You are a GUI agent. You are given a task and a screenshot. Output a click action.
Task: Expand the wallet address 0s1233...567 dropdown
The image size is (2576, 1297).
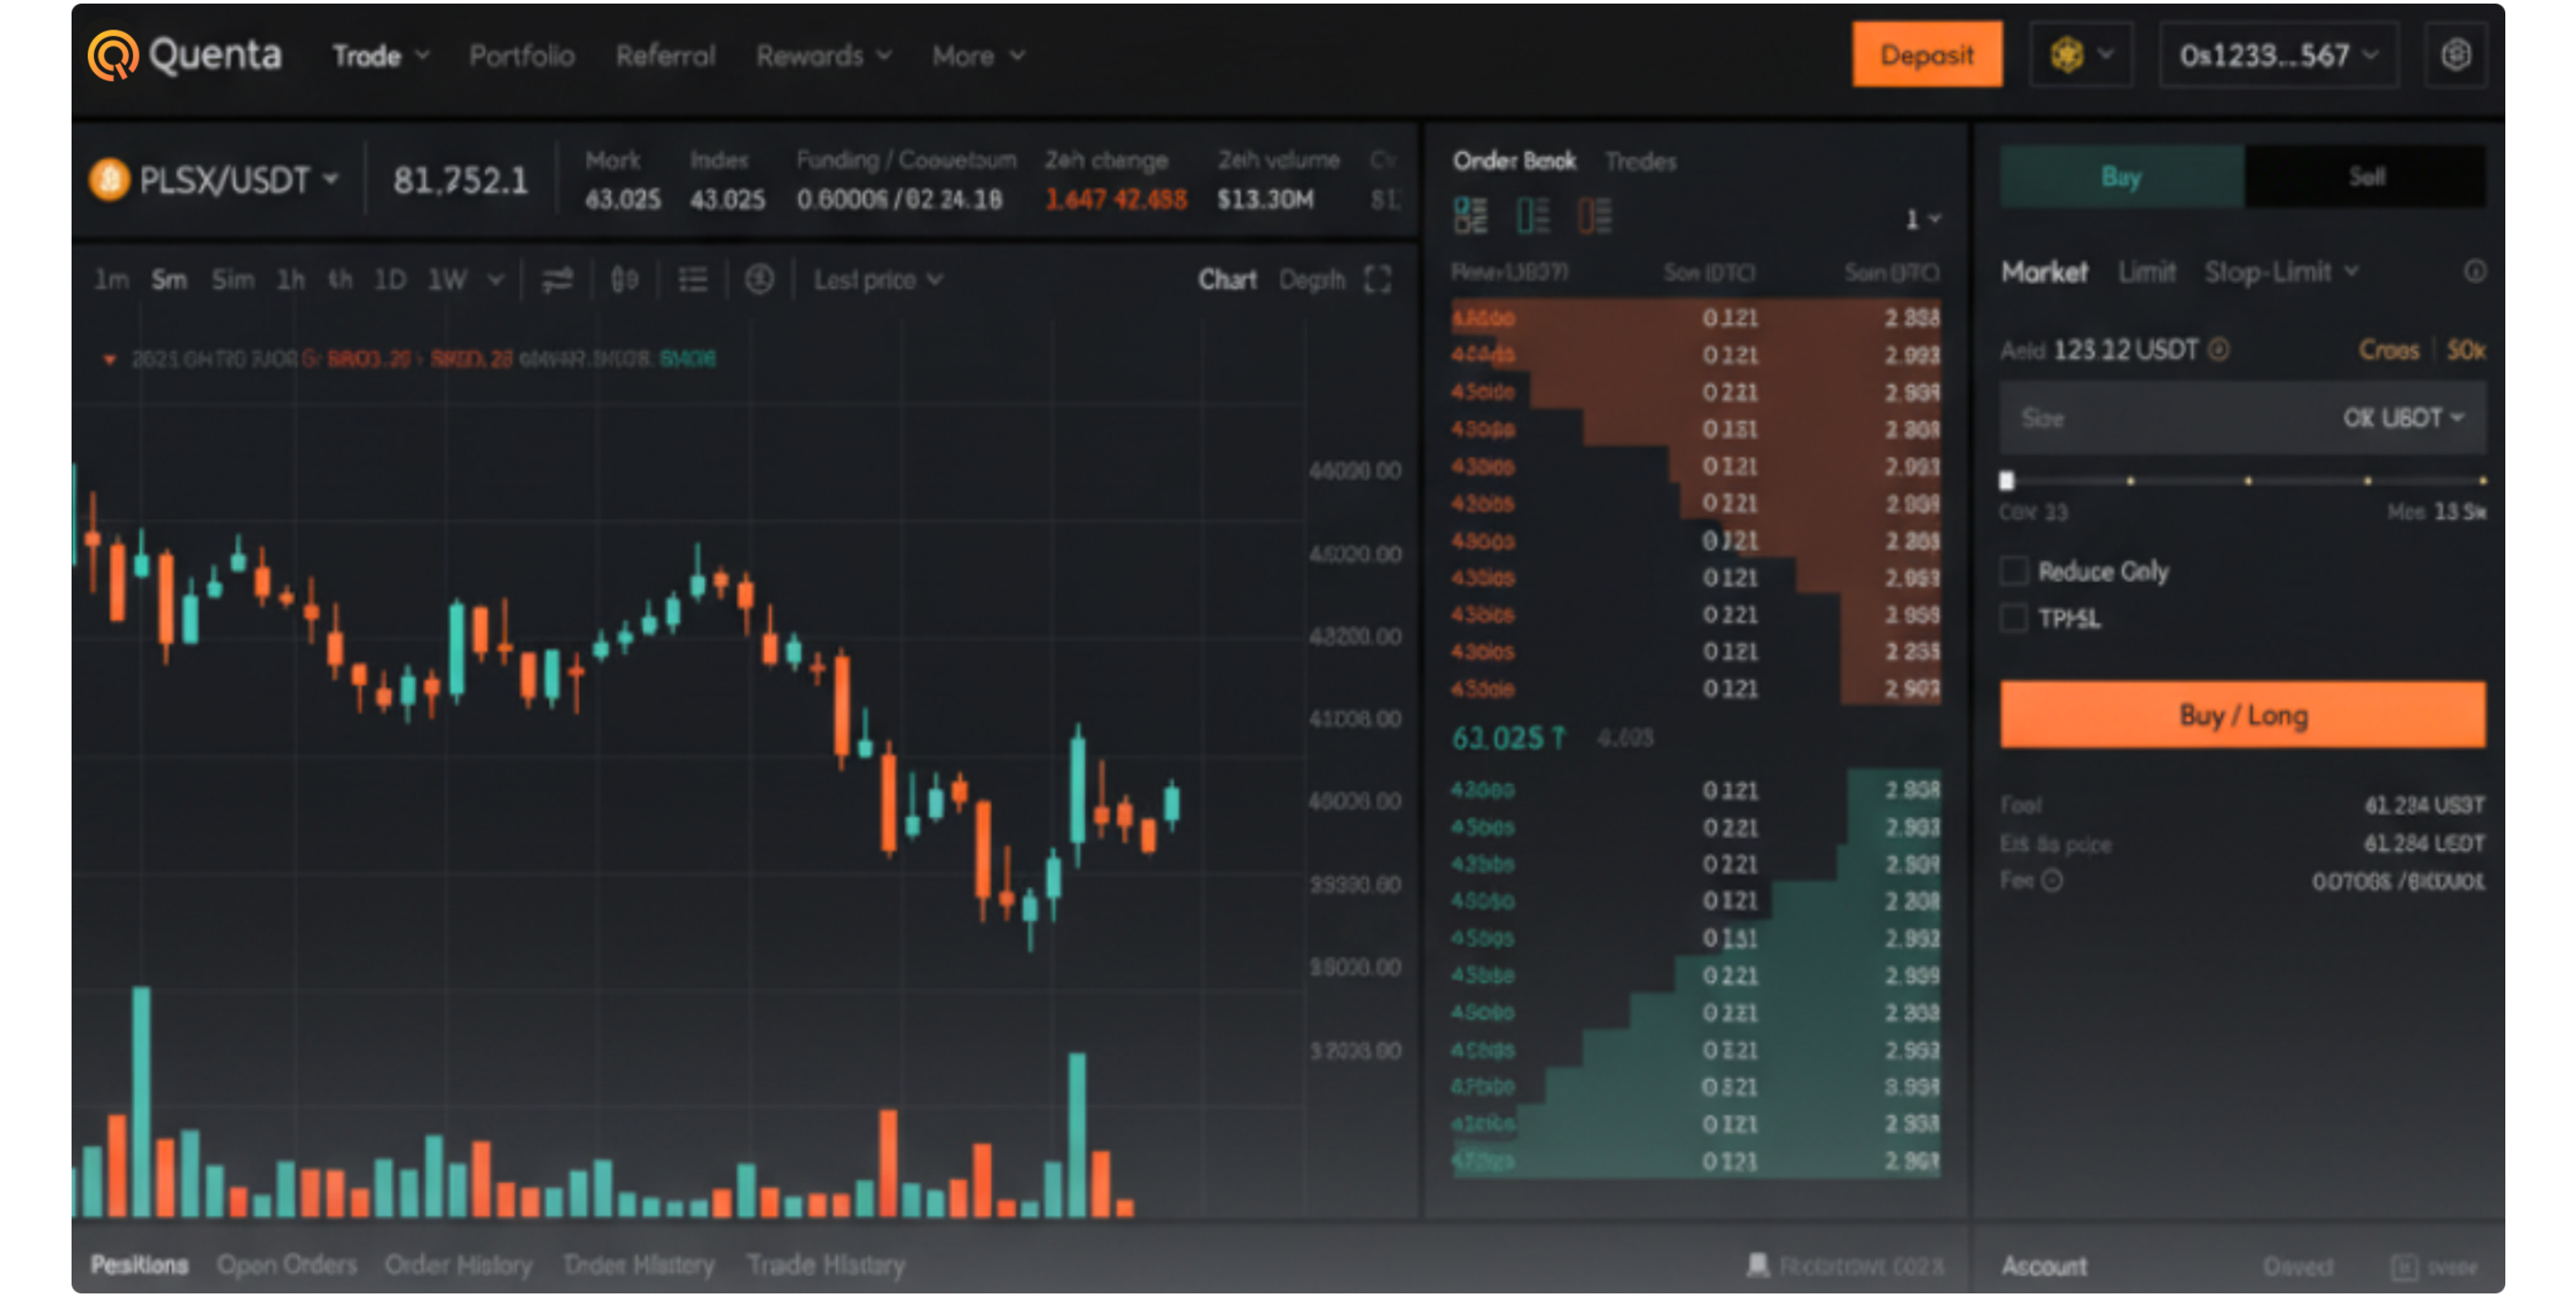pyautogui.click(x=2277, y=55)
